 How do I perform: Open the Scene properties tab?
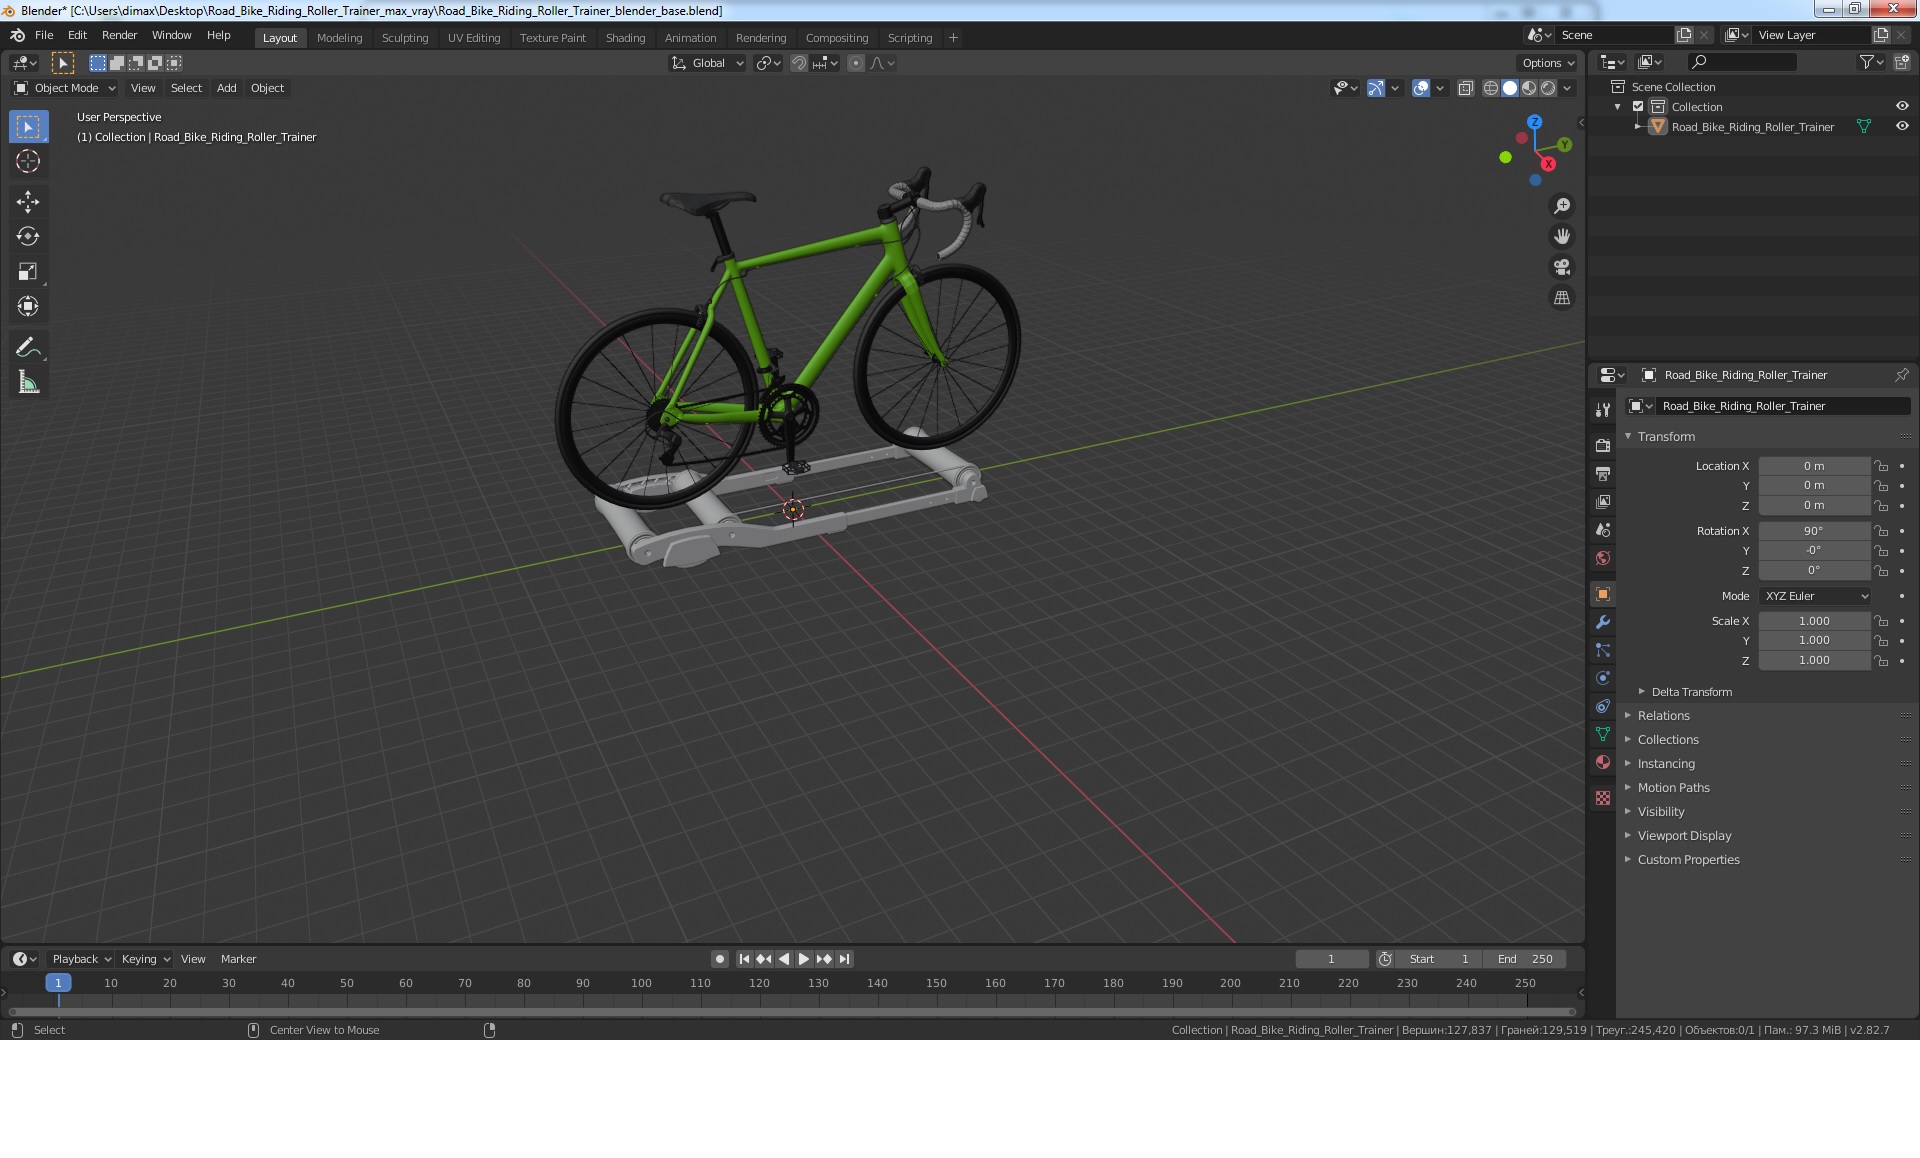[x=1603, y=529]
